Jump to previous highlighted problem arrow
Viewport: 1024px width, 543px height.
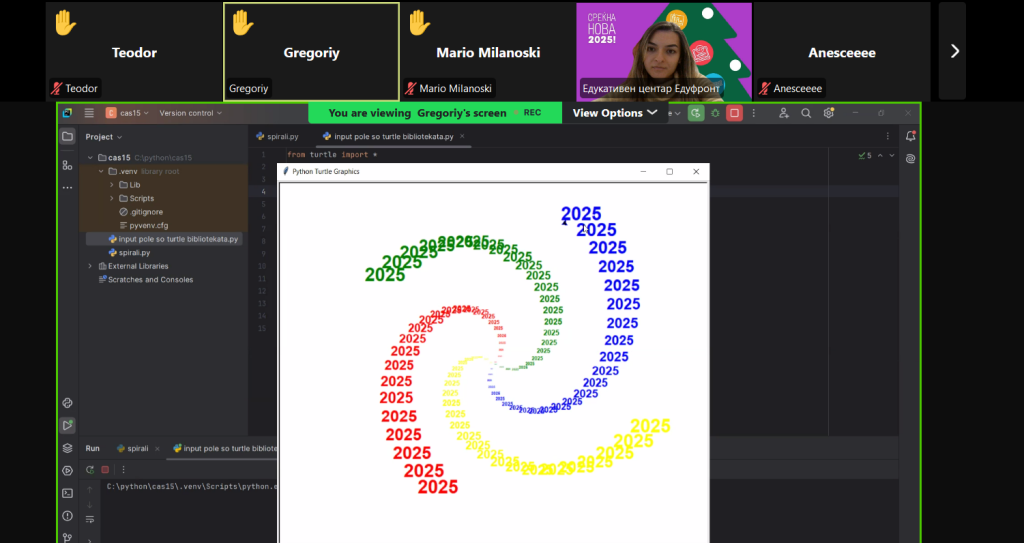(x=880, y=156)
